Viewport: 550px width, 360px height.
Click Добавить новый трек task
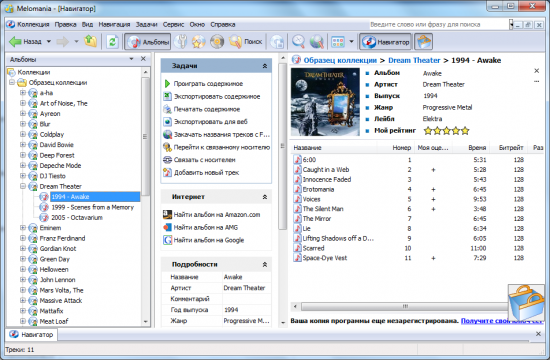coord(202,173)
